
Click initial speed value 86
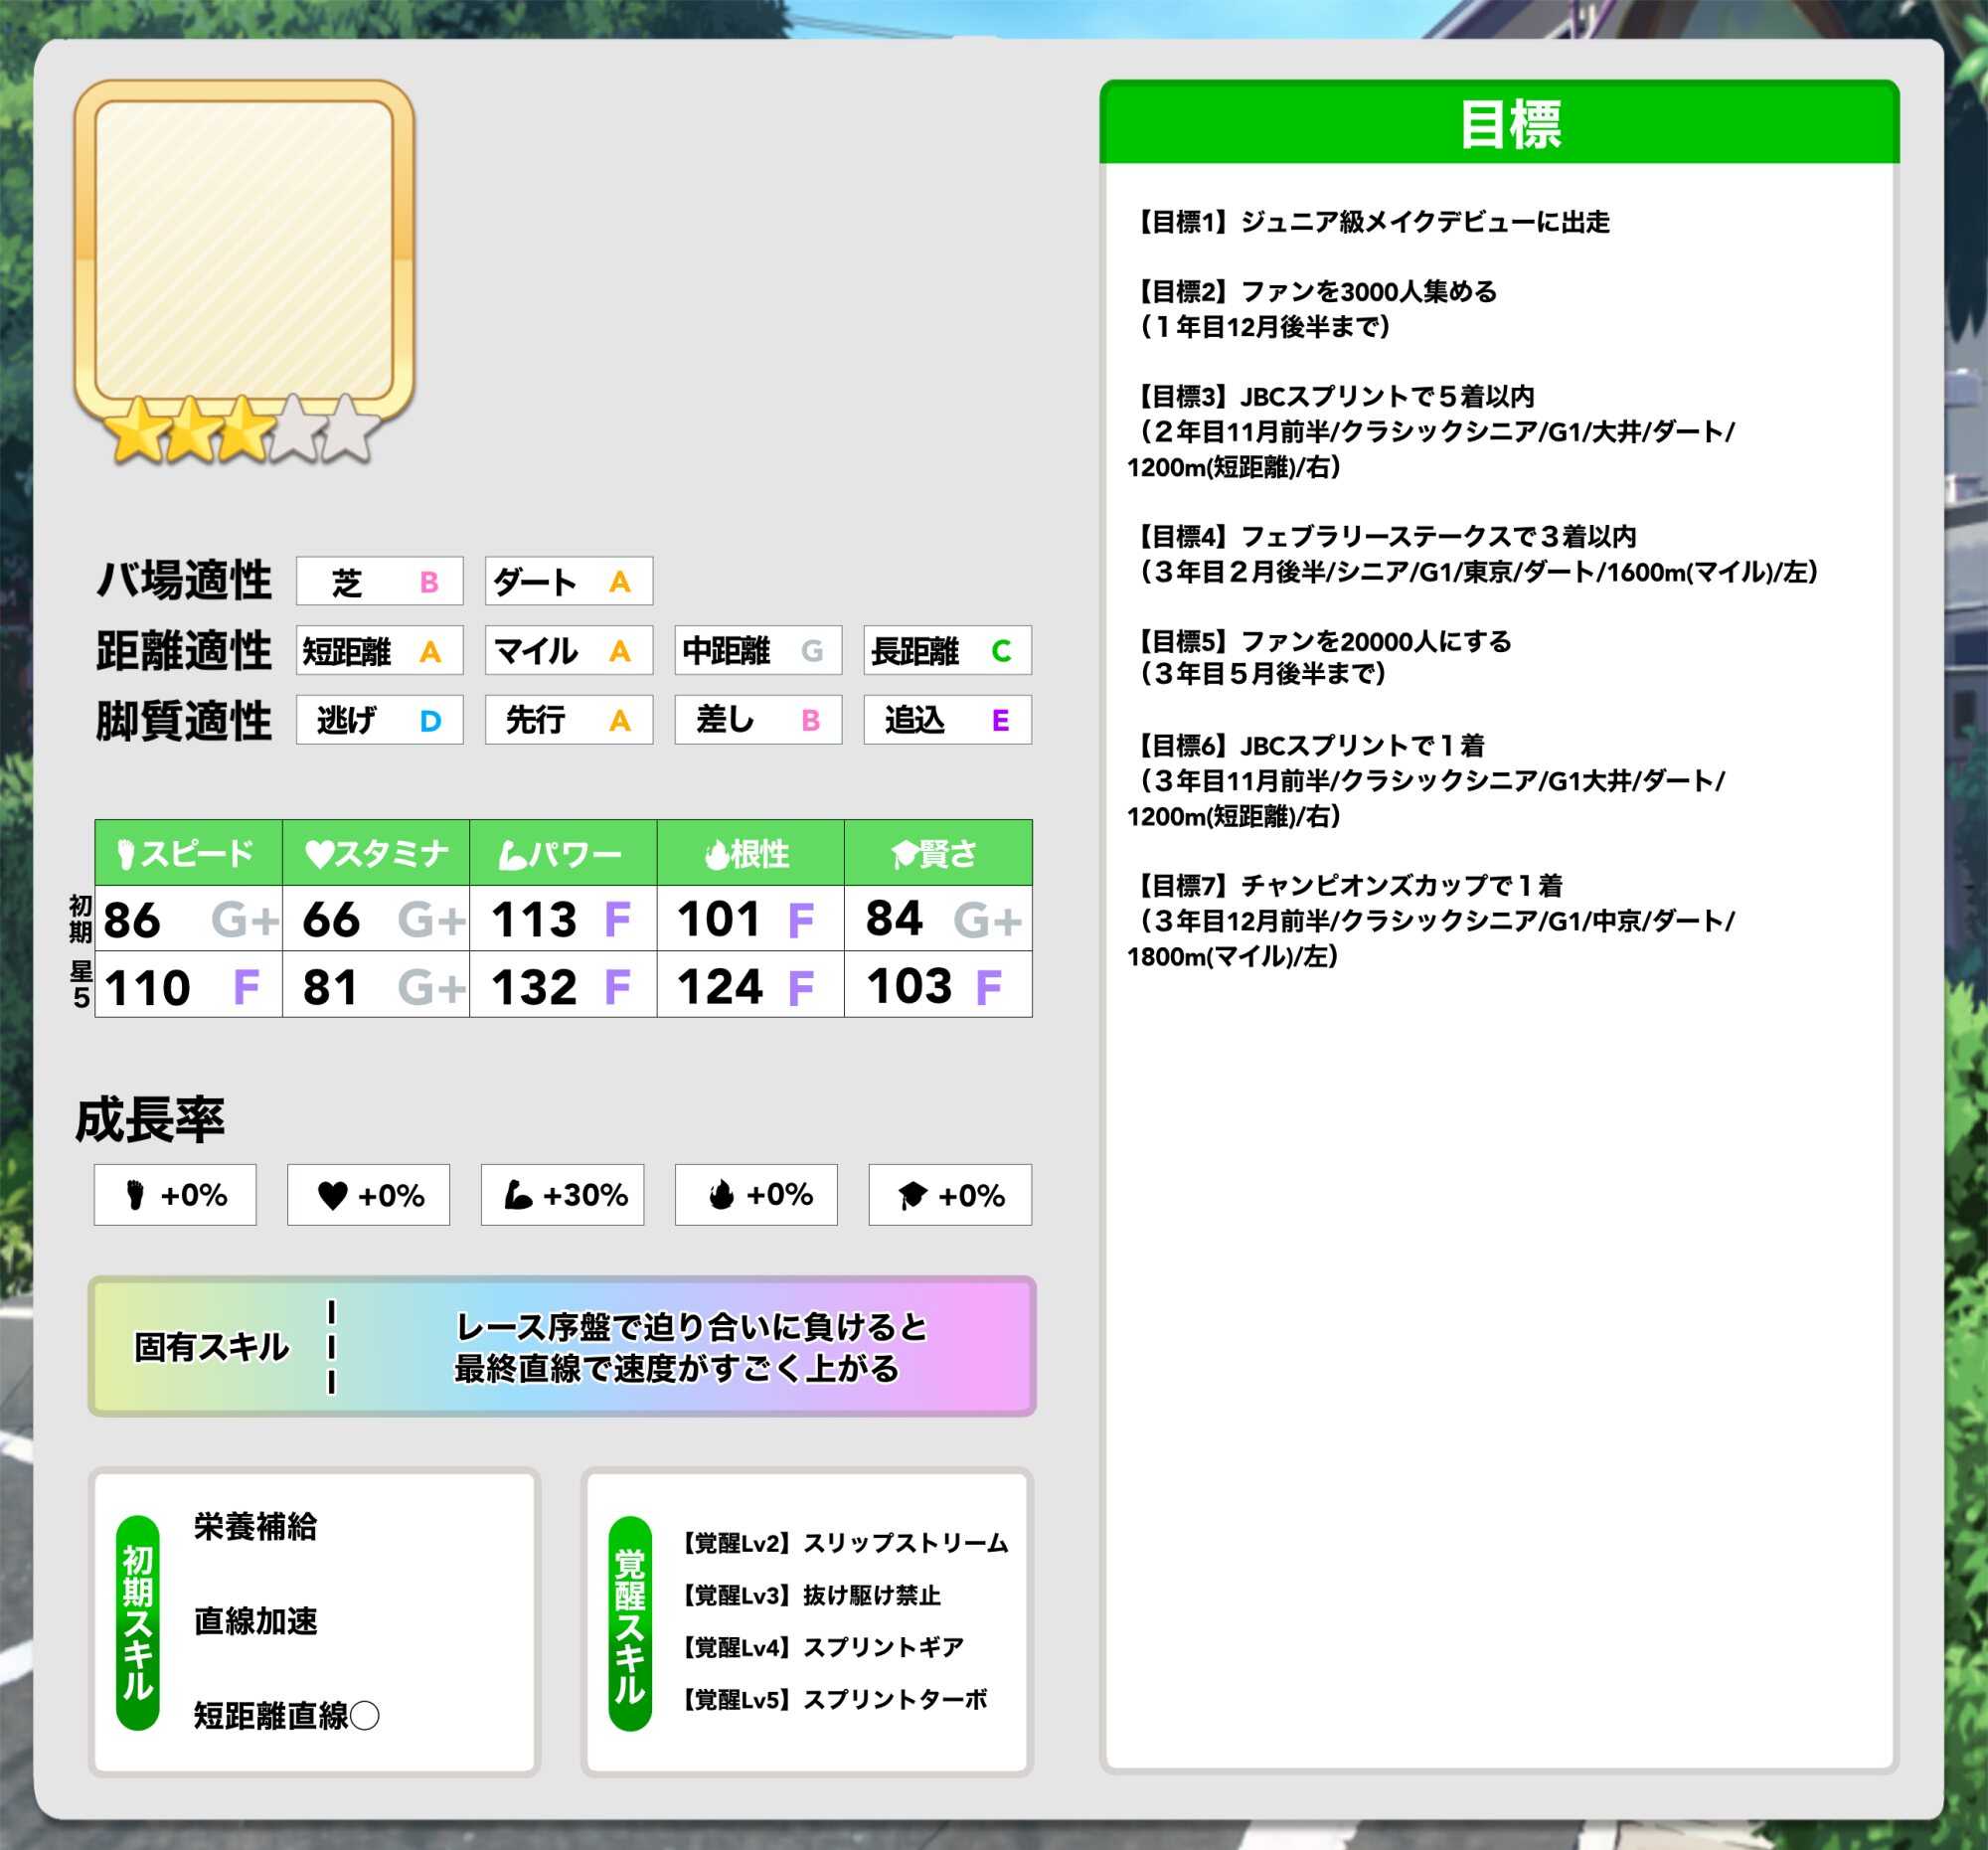pos(132,920)
